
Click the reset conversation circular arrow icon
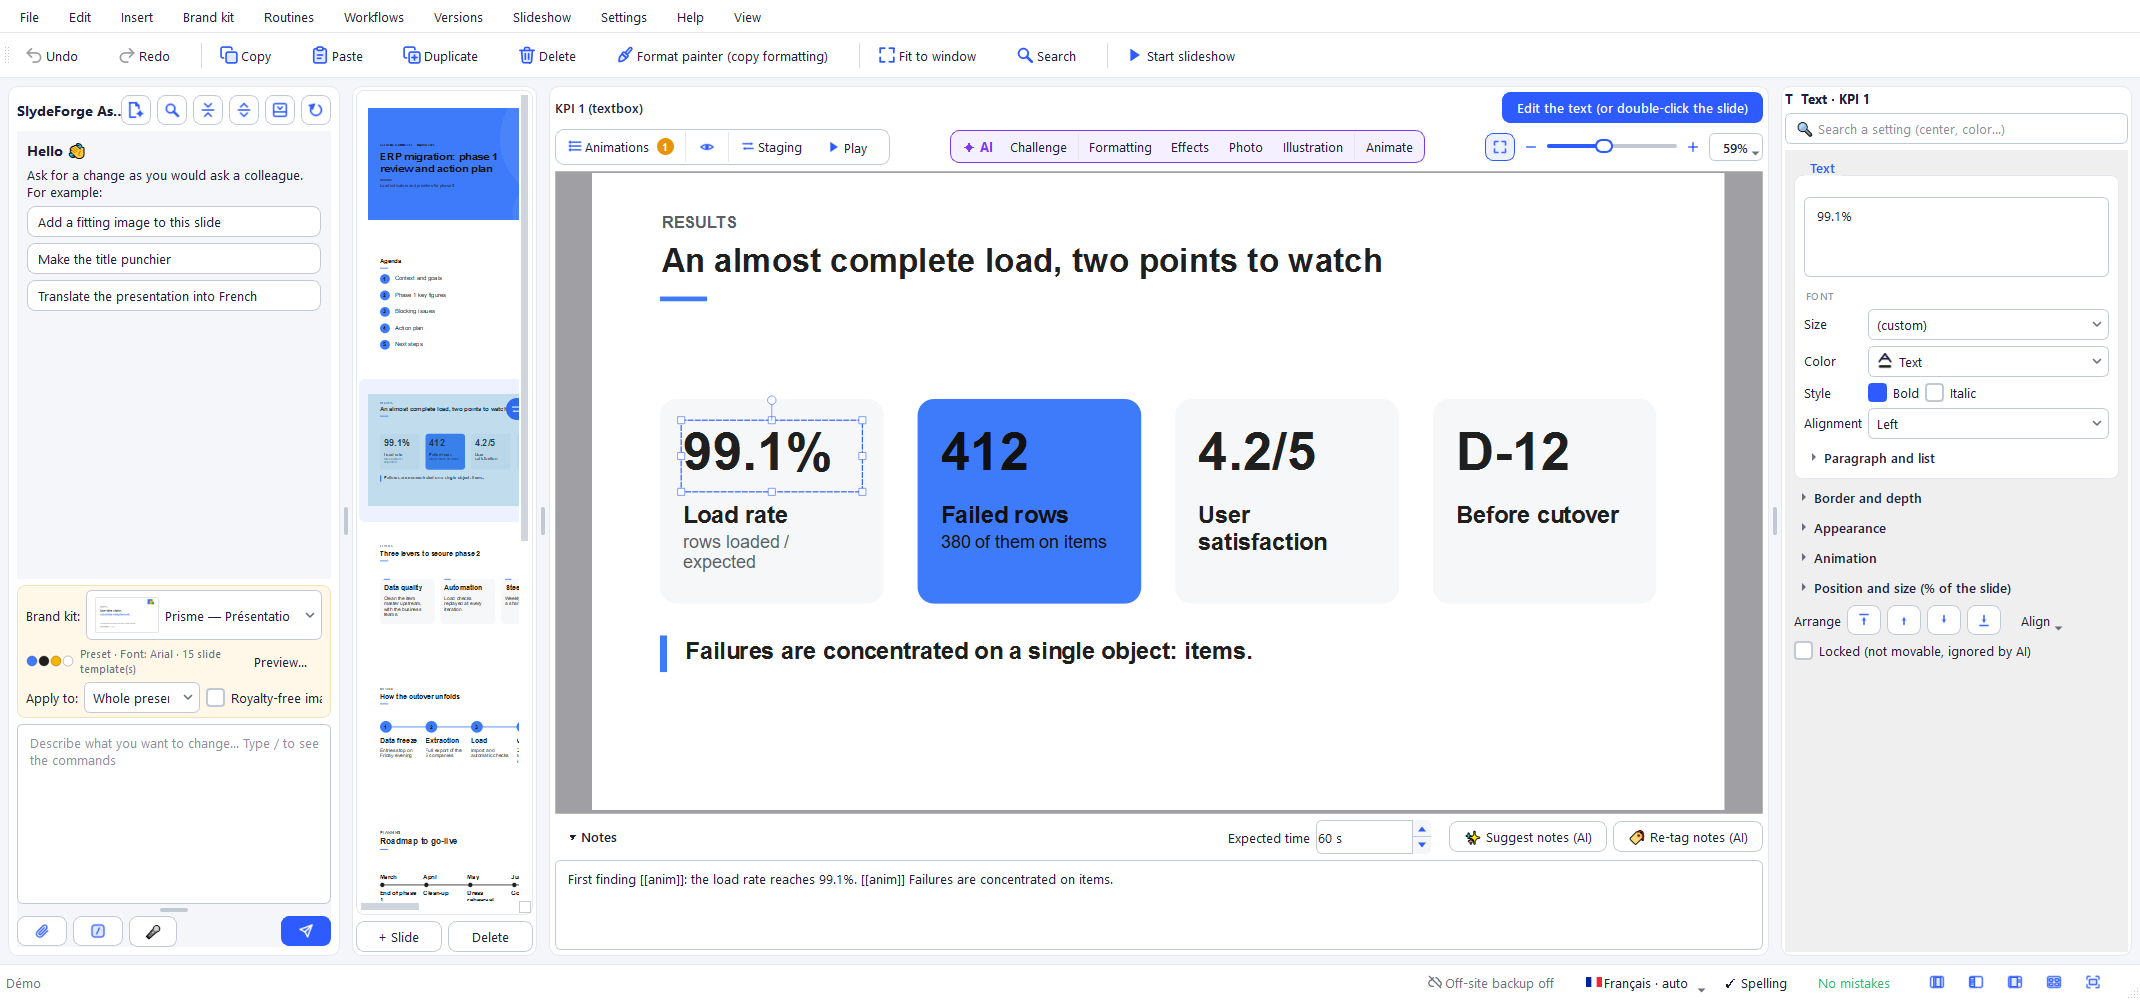(x=316, y=110)
